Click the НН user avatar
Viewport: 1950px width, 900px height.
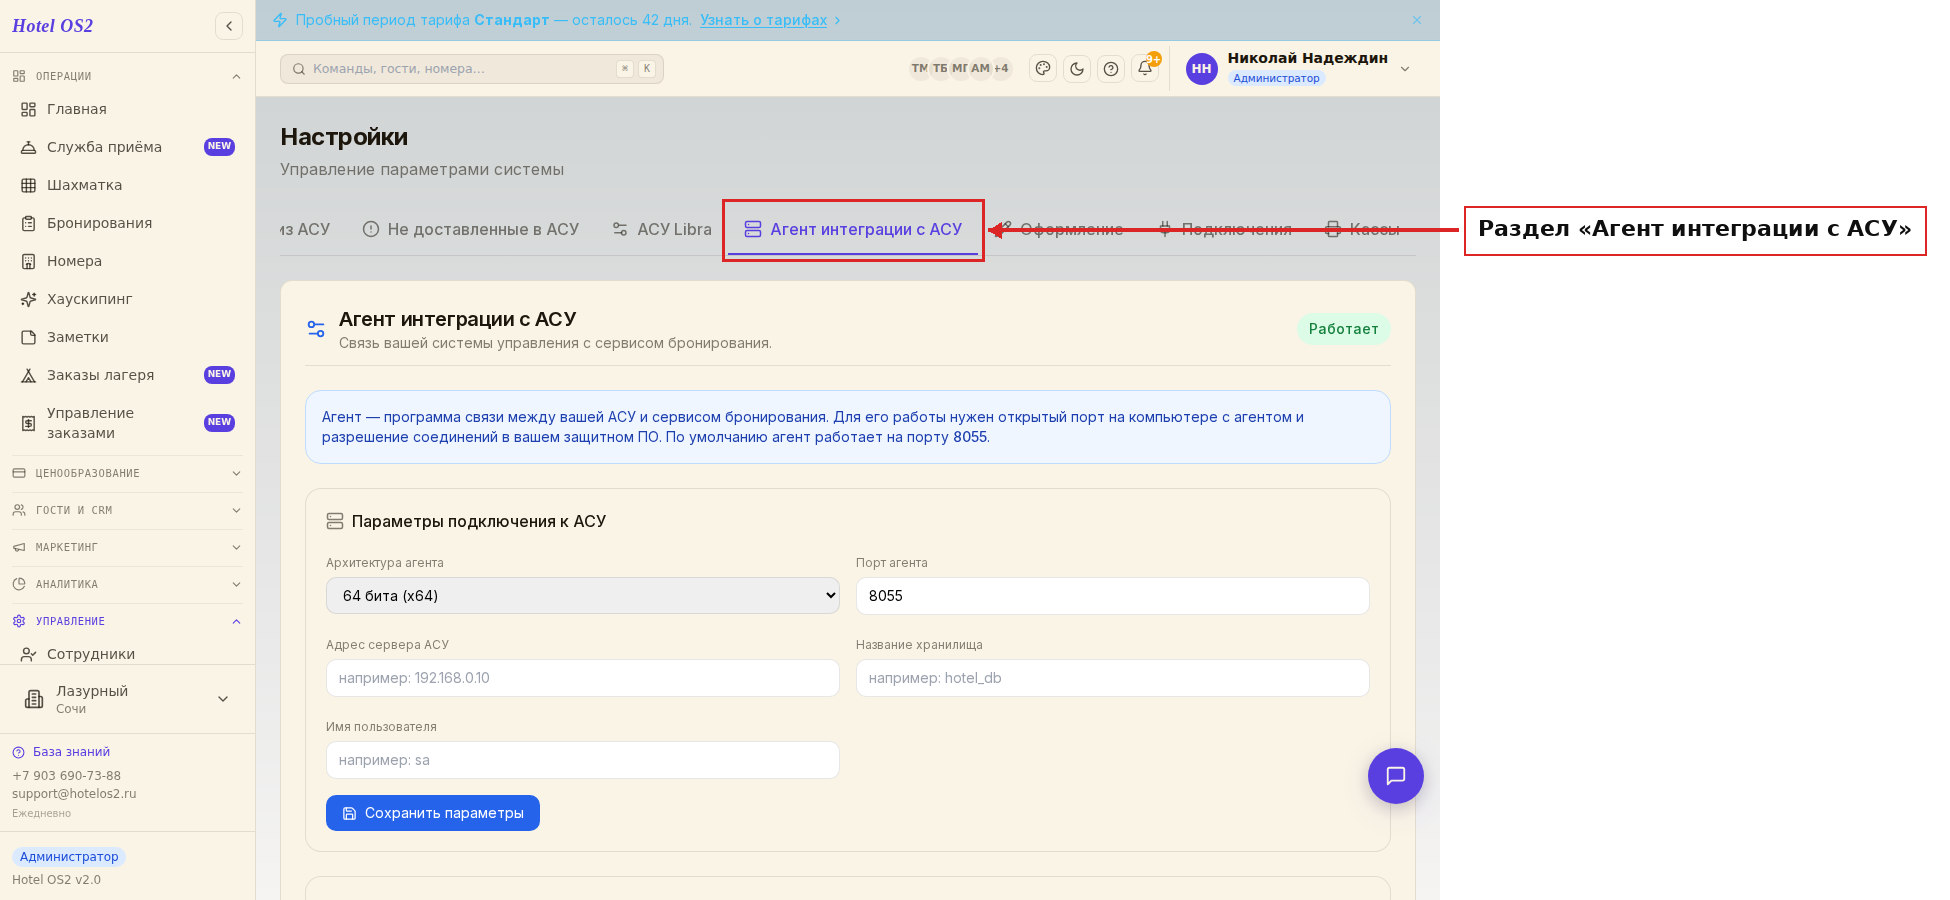[x=1202, y=69]
